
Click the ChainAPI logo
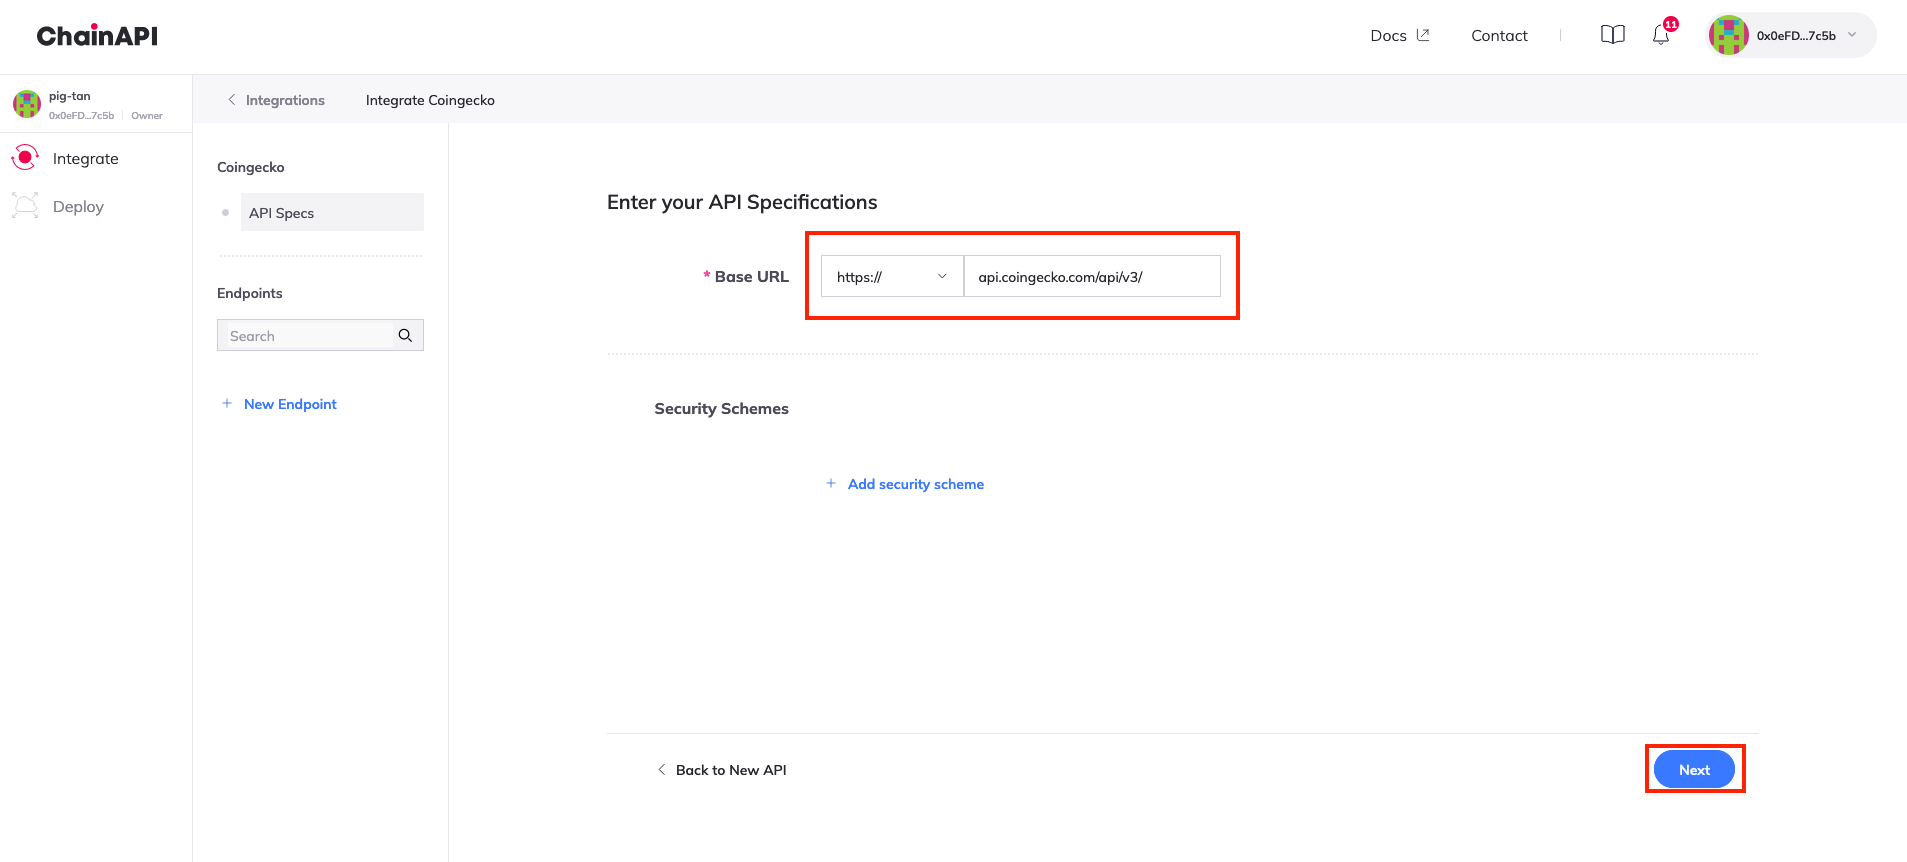click(x=97, y=36)
